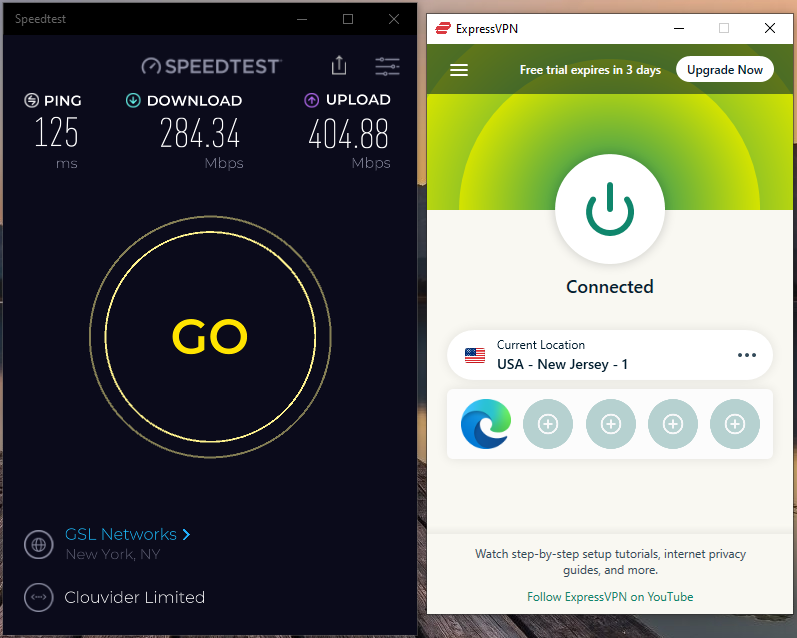Follow ExpressVPN on YouTube link
797x638 pixels.
coord(610,597)
